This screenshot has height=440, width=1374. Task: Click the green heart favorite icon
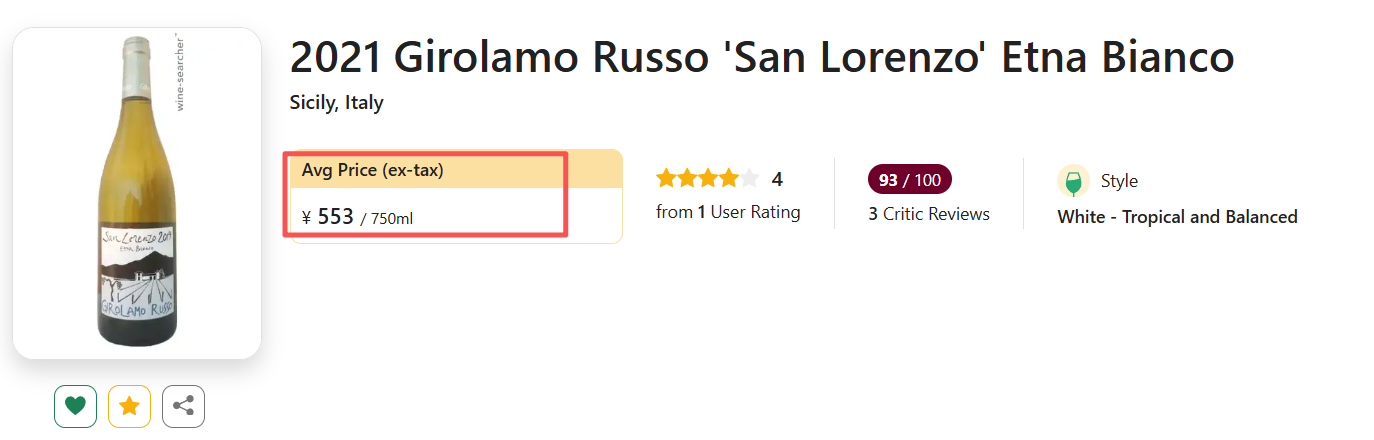(x=75, y=406)
